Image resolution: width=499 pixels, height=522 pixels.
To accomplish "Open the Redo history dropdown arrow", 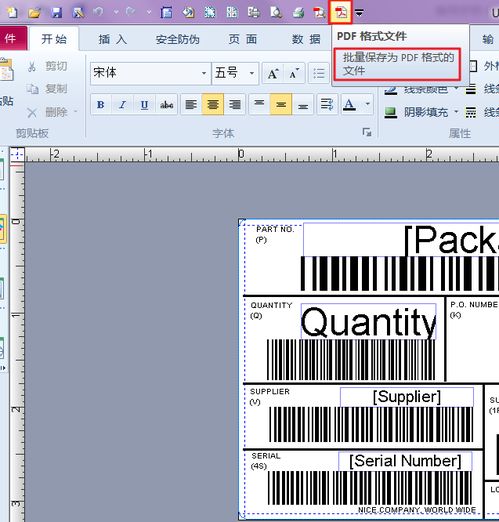I will point(149,13).
